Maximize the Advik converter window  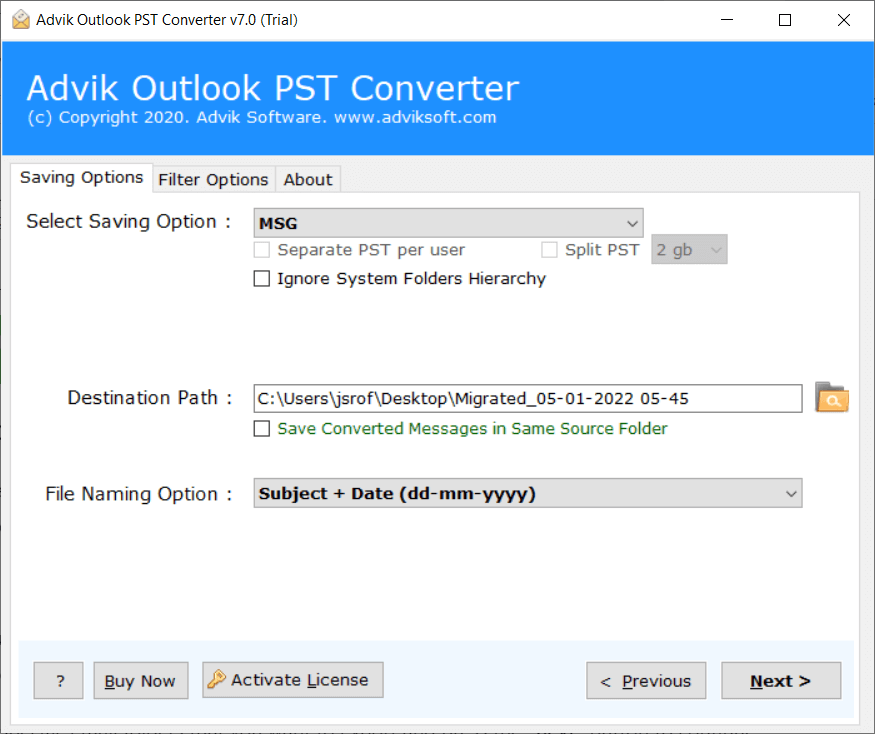[x=785, y=20]
